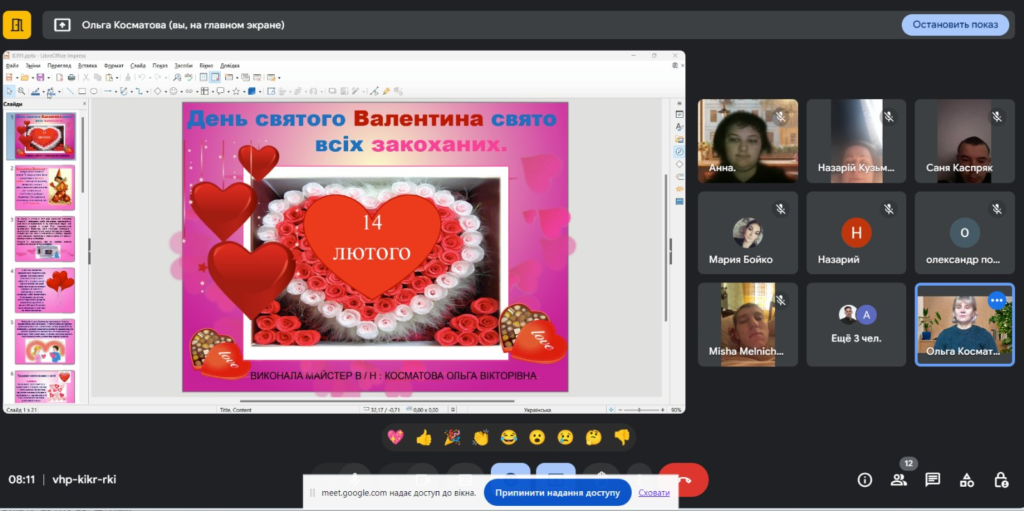Screen dimensions: 1024x511
Task: Open the chat with everyone panel
Action: 932,480
